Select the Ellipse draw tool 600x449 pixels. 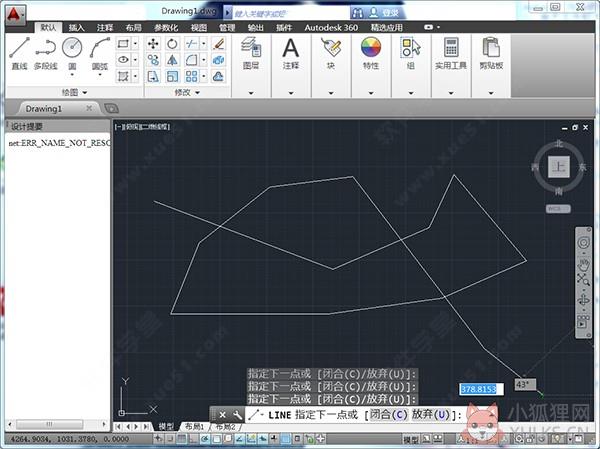click(123, 60)
